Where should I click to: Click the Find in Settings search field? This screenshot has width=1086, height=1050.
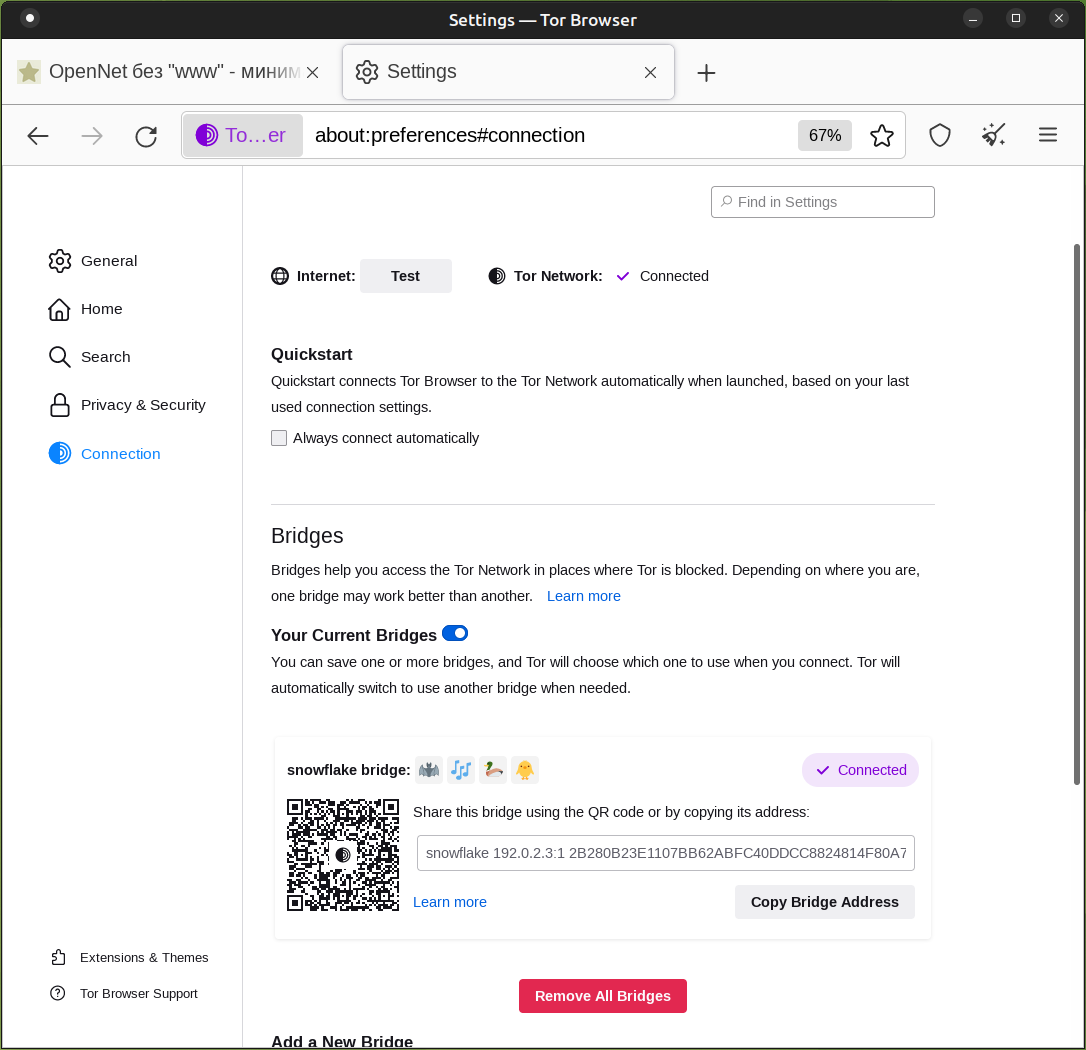(823, 202)
